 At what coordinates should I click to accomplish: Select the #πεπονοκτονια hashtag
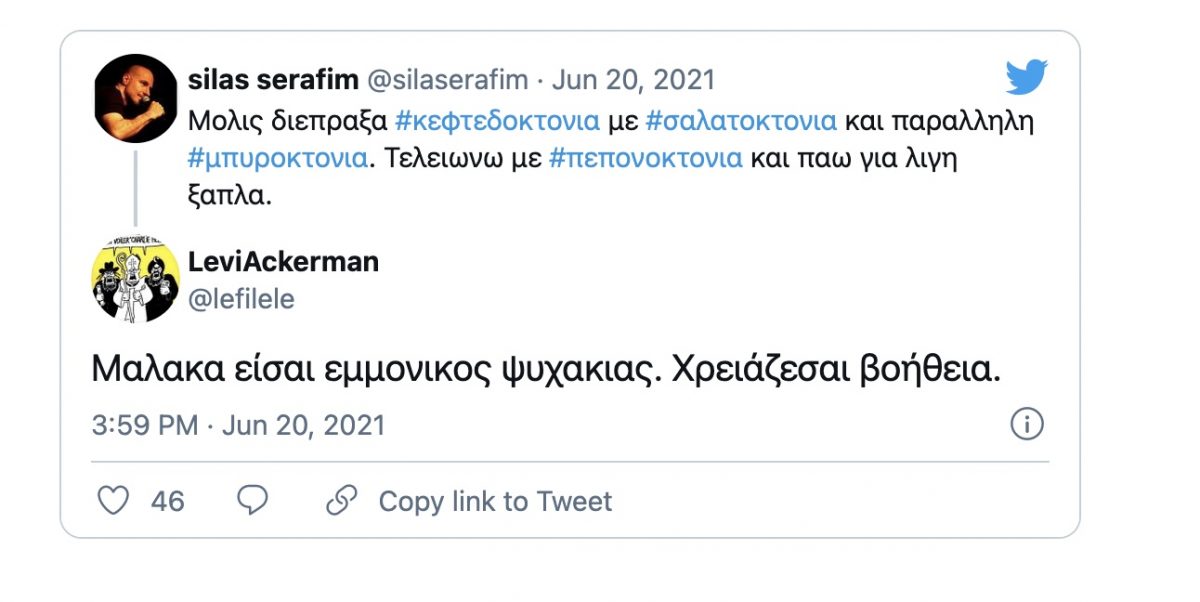click(x=646, y=158)
